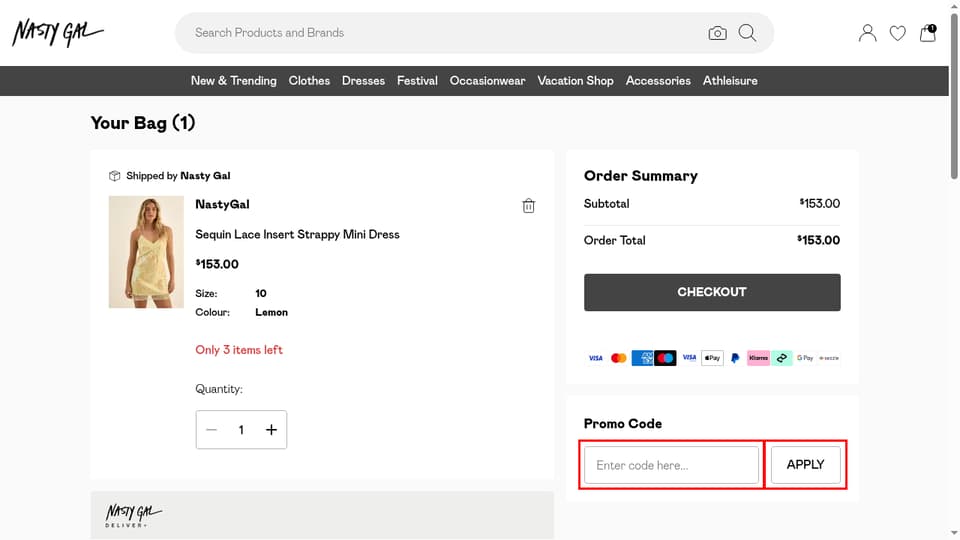Image resolution: width=960 pixels, height=540 pixels.
Task: Open the Athleisure menu
Action: 730,81
